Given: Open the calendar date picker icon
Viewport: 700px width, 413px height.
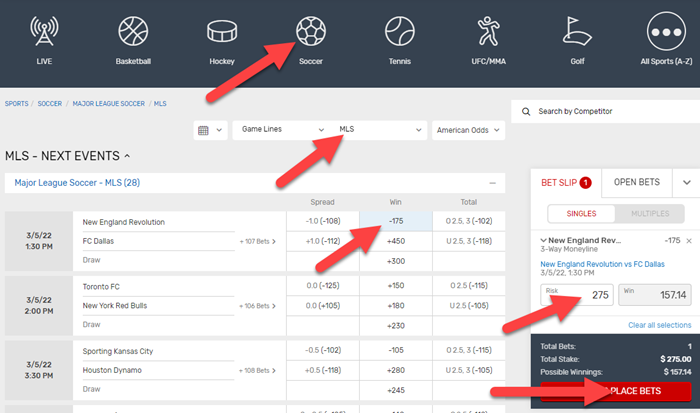Looking at the screenshot, I should tap(208, 130).
